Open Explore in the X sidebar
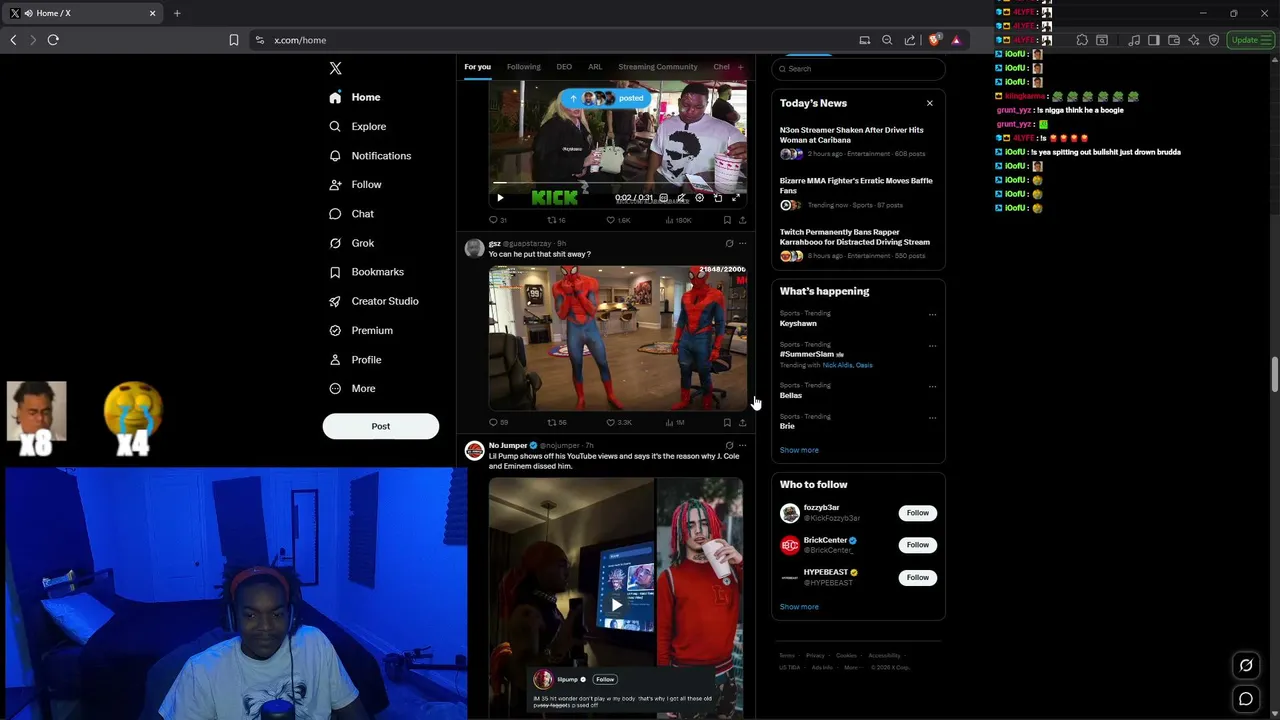The height and width of the screenshot is (720, 1280). (357, 126)
